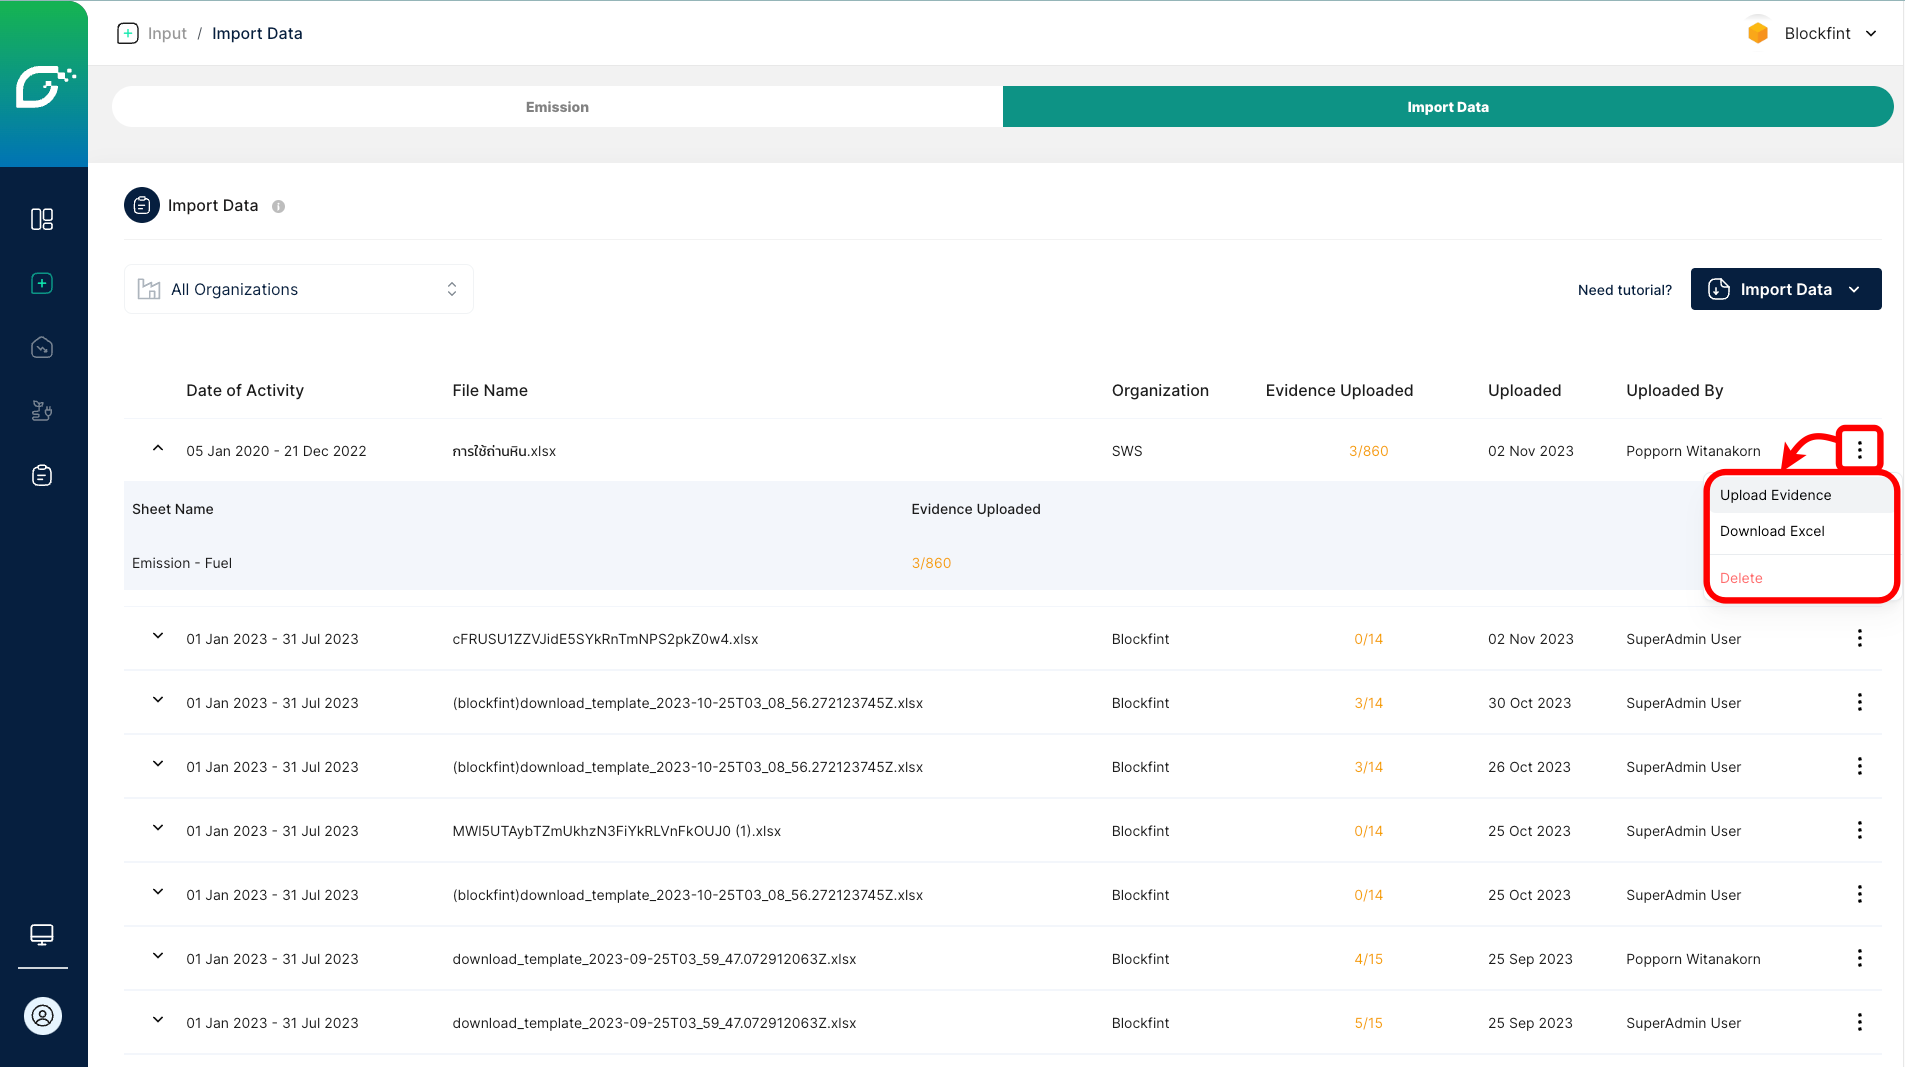Expand the MWl5UTAybTZmUkhzN3FiYkRLVnFkOUJ0 (1).xlsx row
1905x1067 pixels.
click(x=158, y=828)
